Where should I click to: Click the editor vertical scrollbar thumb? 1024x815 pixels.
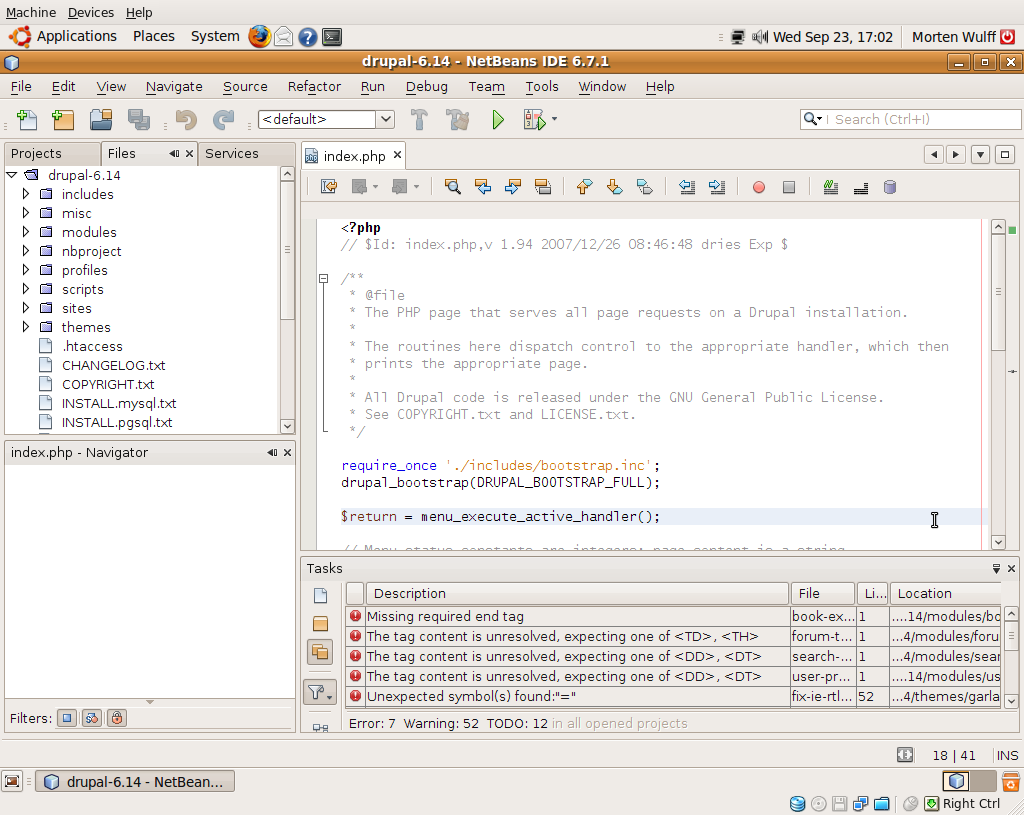coord(998,292)
